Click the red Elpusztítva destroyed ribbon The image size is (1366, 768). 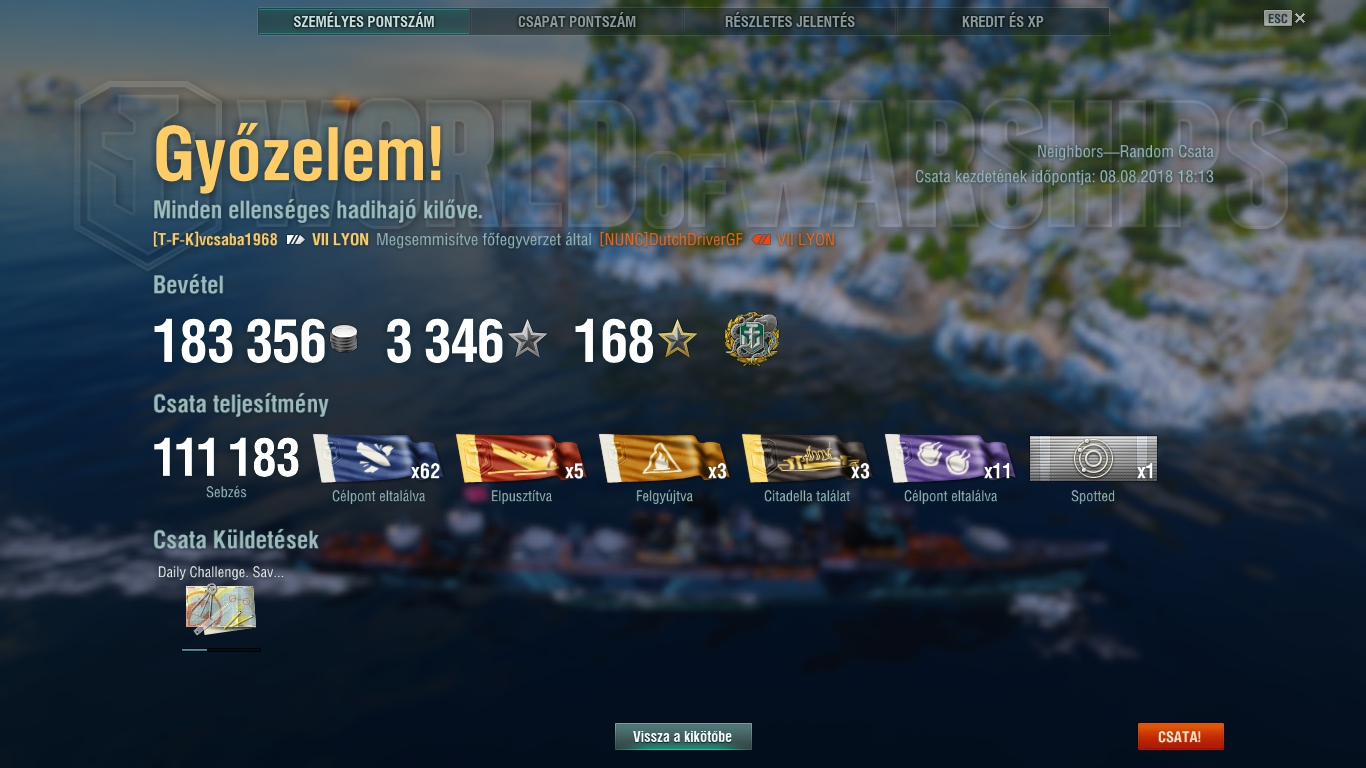pos(520,459)
